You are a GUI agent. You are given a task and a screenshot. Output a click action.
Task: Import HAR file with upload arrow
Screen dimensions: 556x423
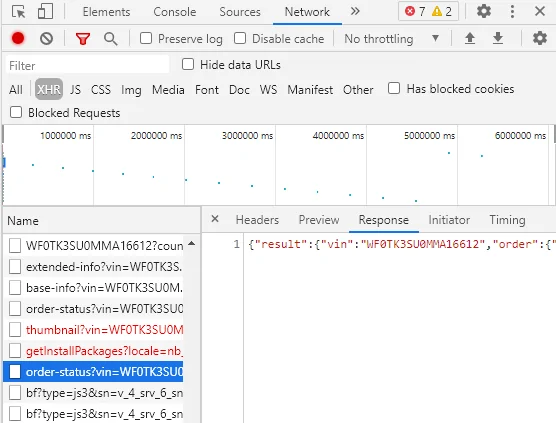click(x=470, y=38)
